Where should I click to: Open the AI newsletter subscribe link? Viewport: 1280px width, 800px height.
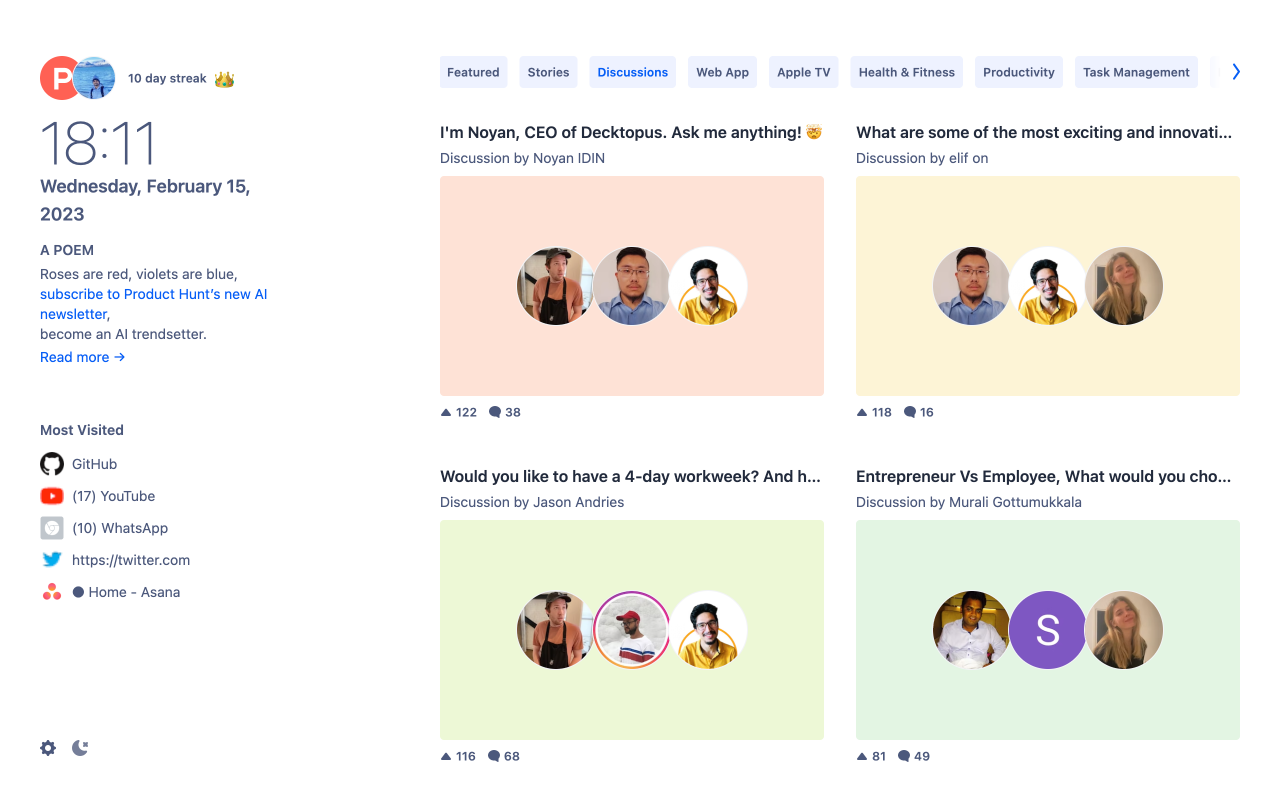click(154, 304)
